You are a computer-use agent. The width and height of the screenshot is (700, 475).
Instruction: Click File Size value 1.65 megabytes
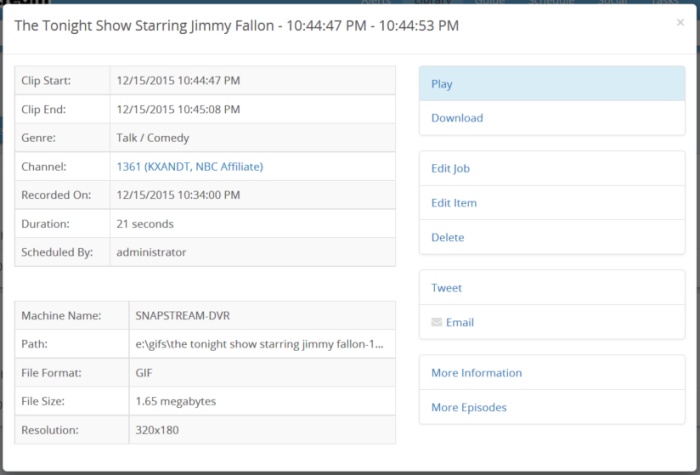[175, 401]
